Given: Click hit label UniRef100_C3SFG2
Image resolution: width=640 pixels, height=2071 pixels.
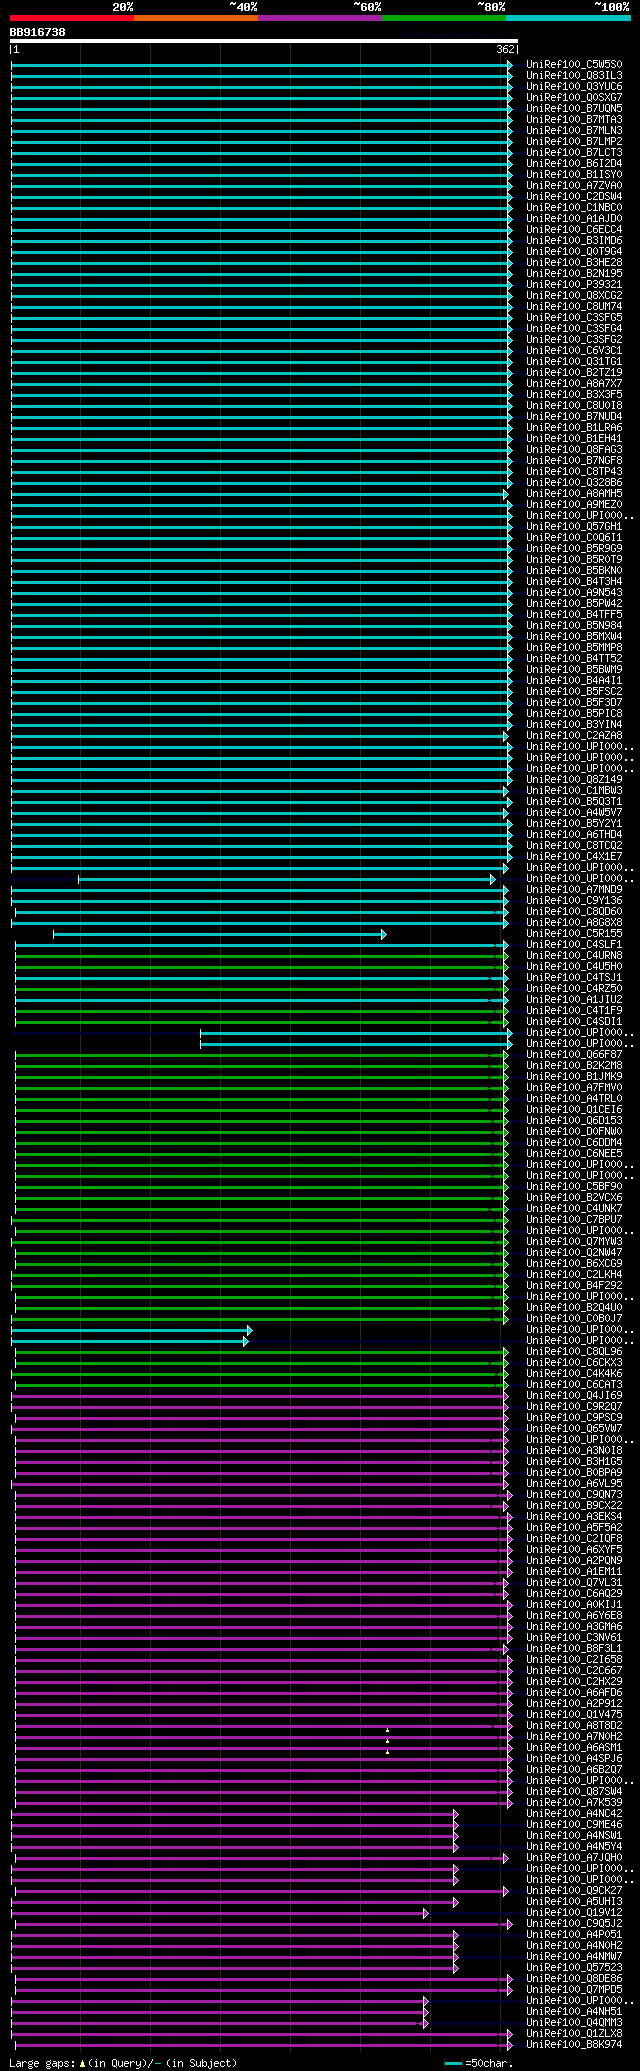Looking at the screenshot, I should click(x=574, y=340).
